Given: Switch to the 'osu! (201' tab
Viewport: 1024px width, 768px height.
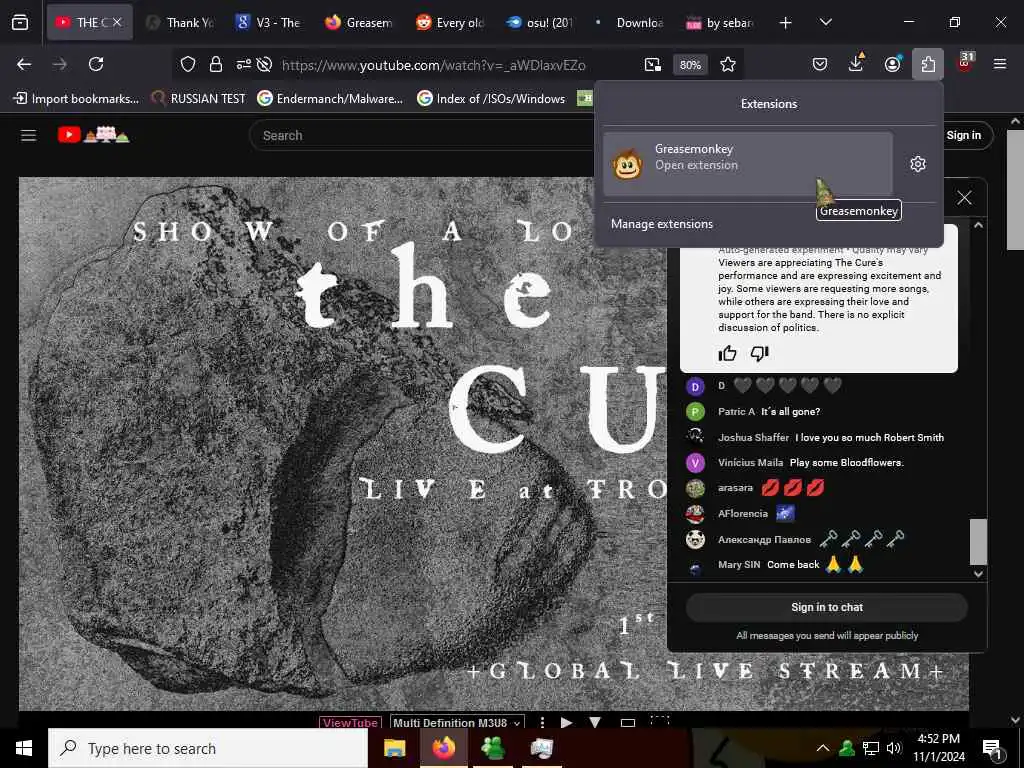Looking at the screenshot, I should coord(539,23).
